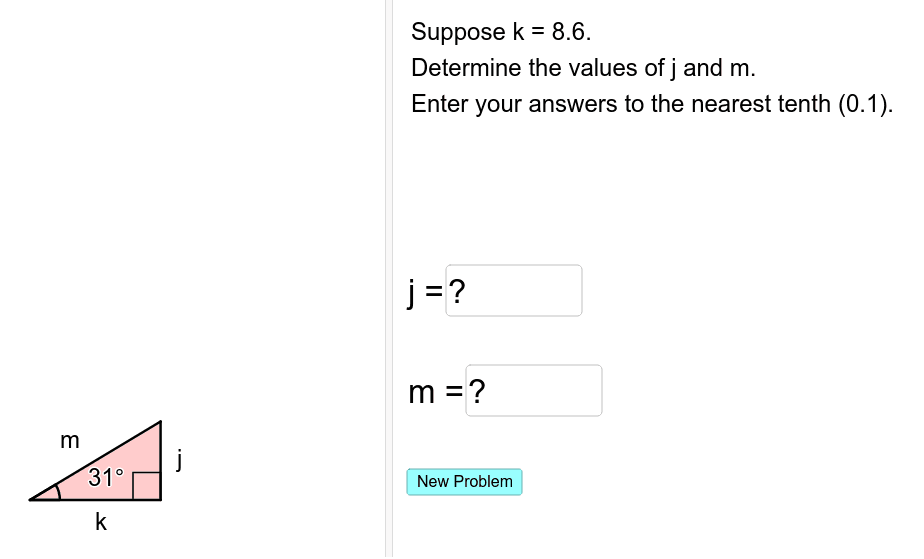This screenshot has width=924, height=559.
Task: Click the j answer input box
Action: click(514, 290)
